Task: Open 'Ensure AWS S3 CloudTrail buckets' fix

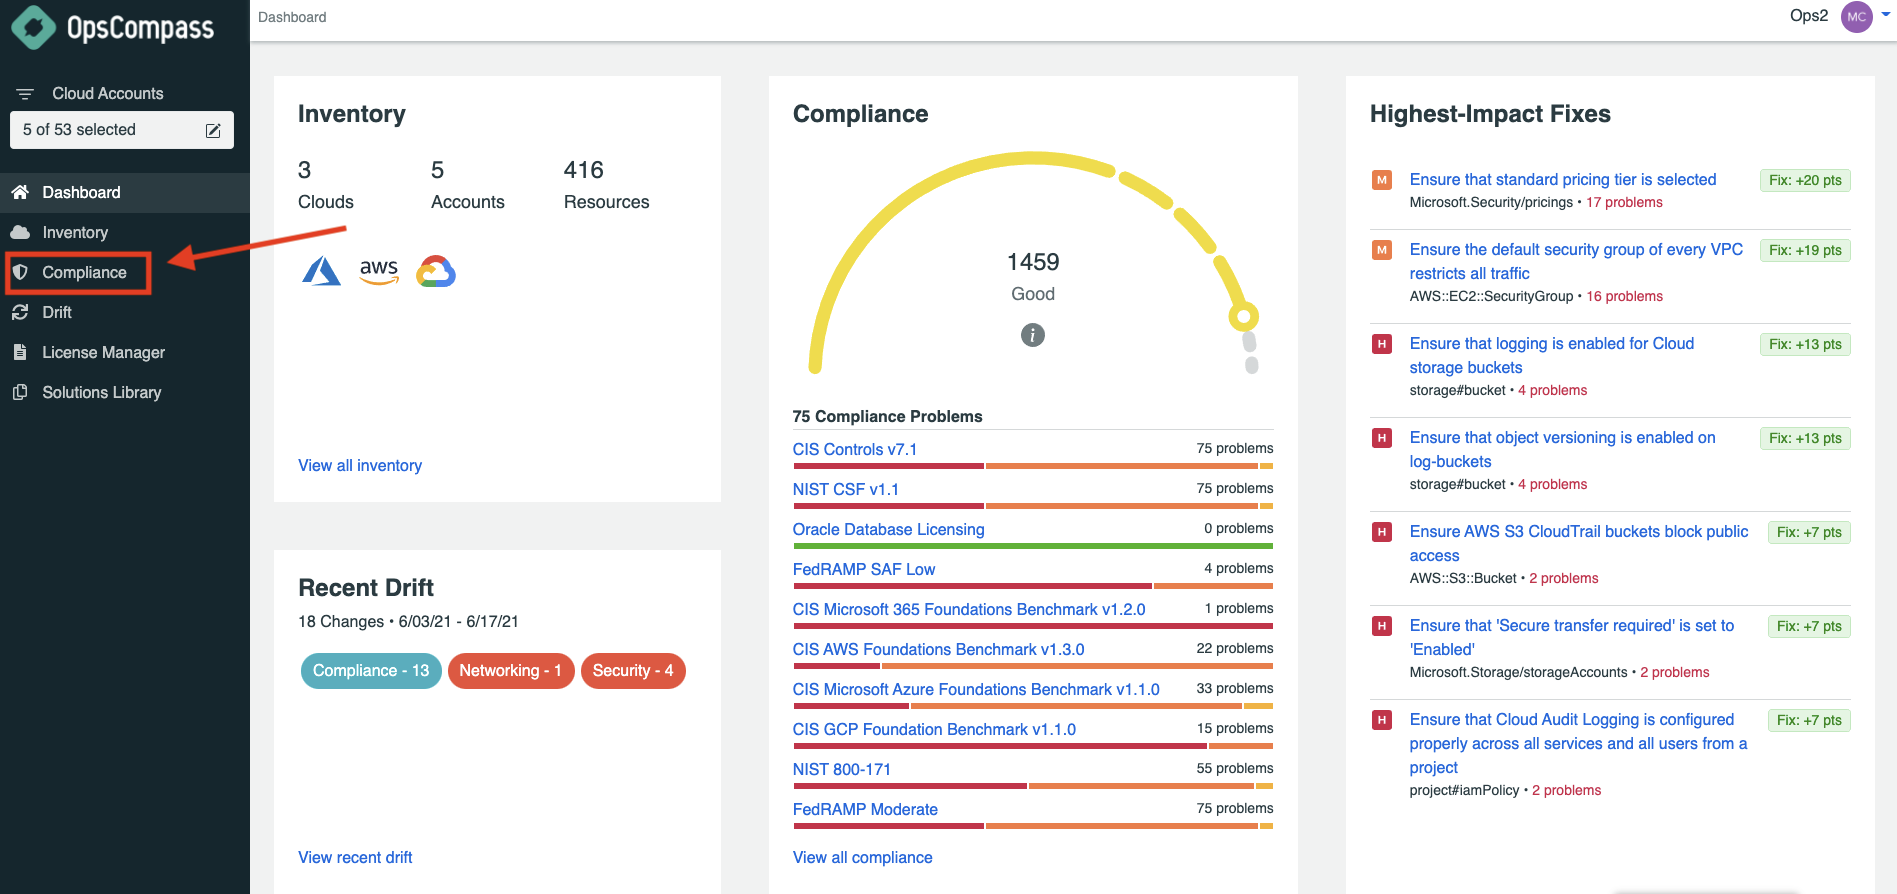Action: (x=1579, y=544)
